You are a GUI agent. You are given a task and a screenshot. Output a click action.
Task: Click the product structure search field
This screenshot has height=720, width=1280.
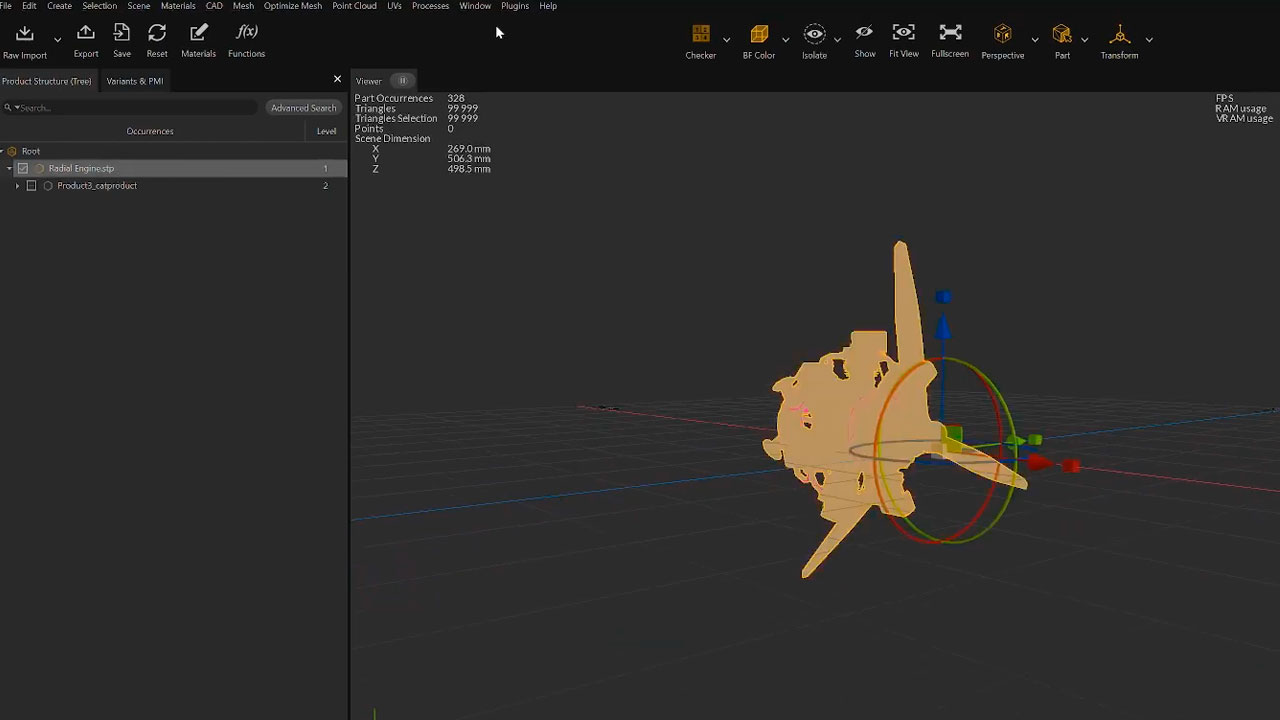(x=130, y=108)
